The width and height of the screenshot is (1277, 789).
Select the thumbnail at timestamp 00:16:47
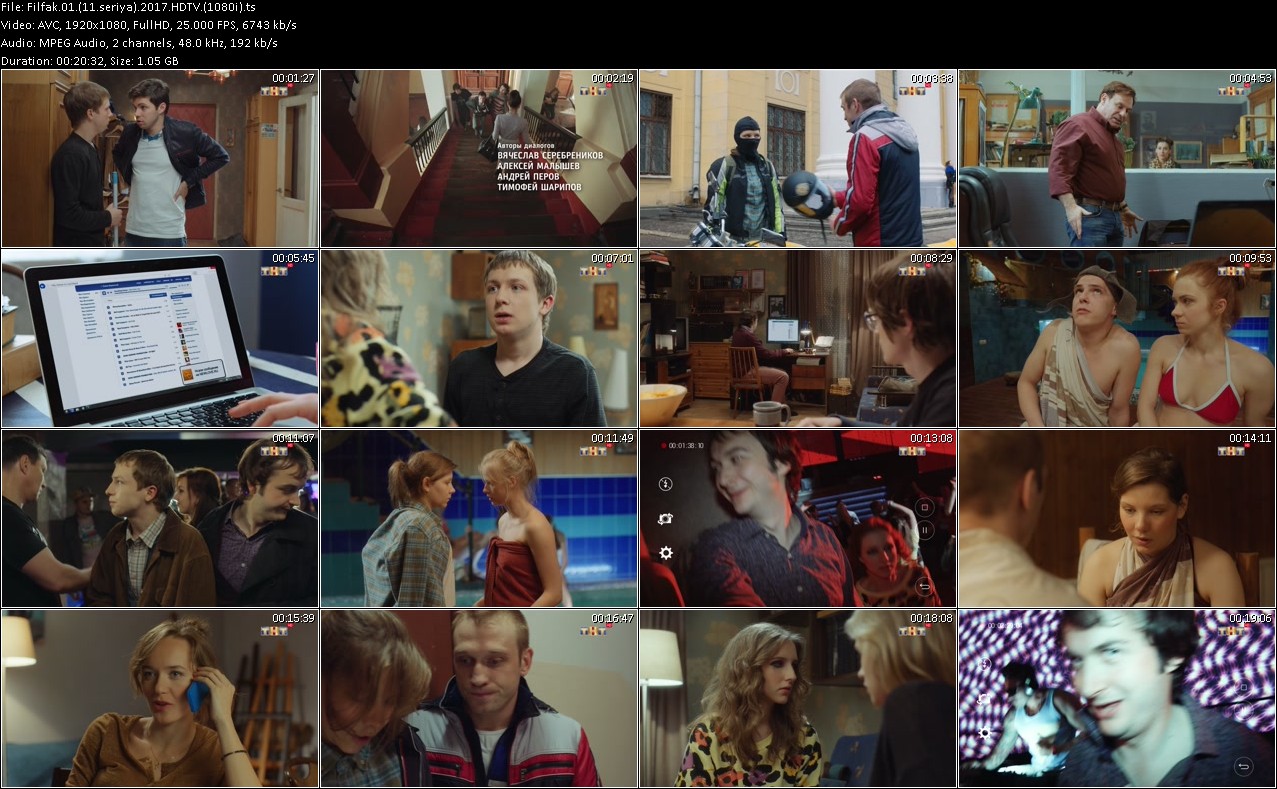pos(479,698)
